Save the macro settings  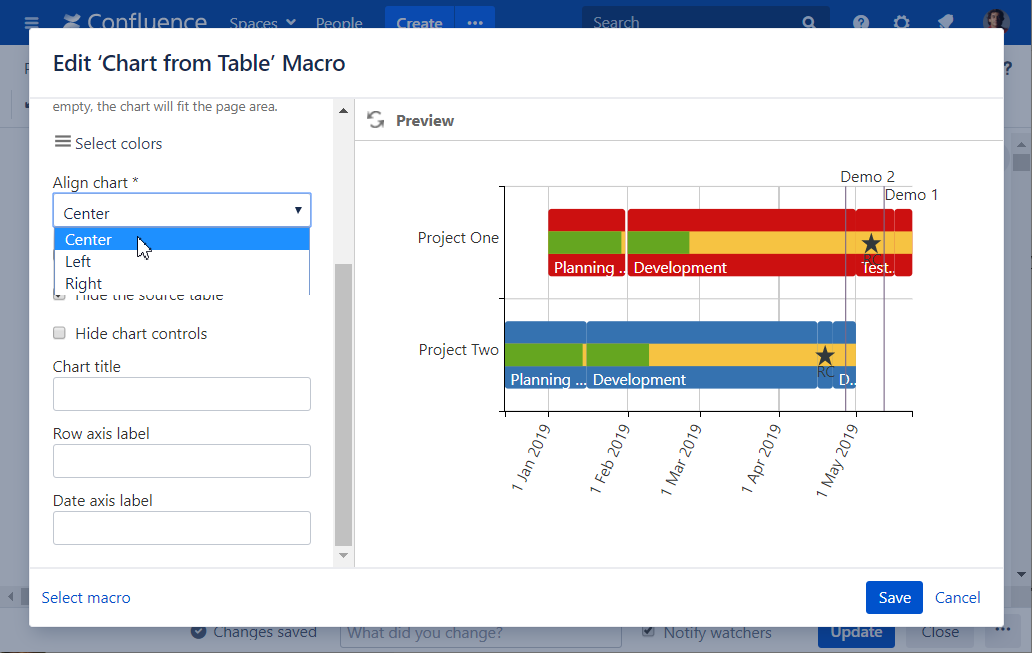click(x=893, y=597)
